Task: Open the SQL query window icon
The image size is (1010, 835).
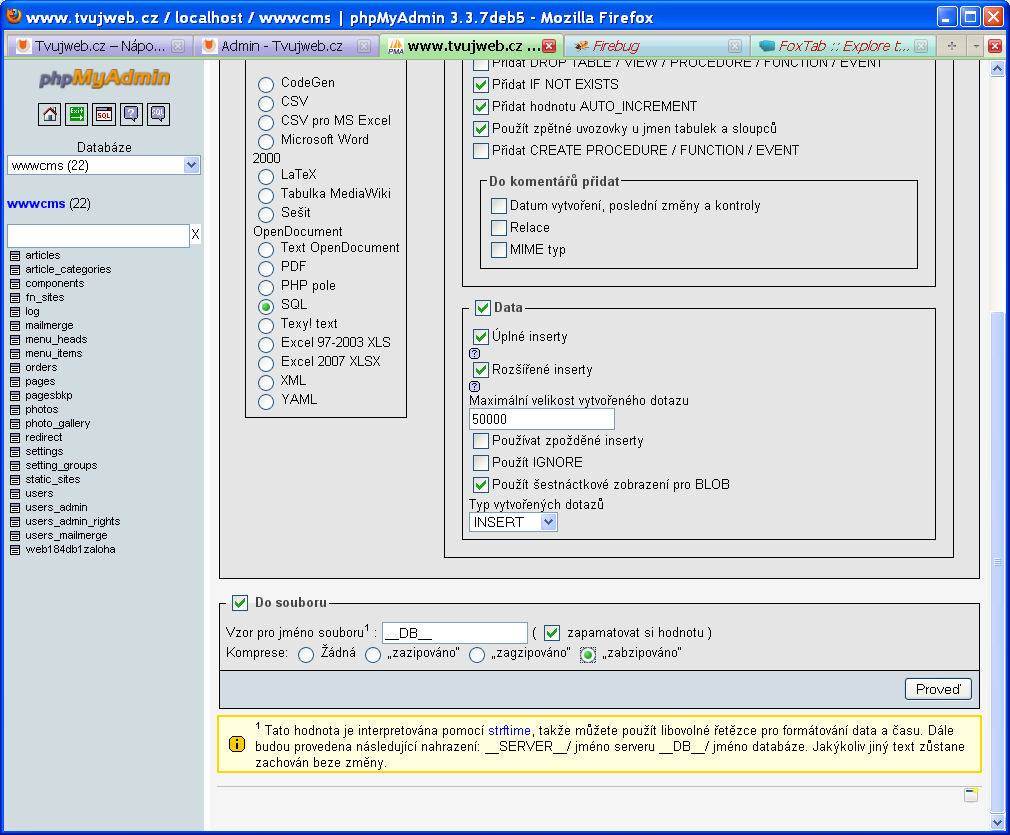Action: [104, 114]
